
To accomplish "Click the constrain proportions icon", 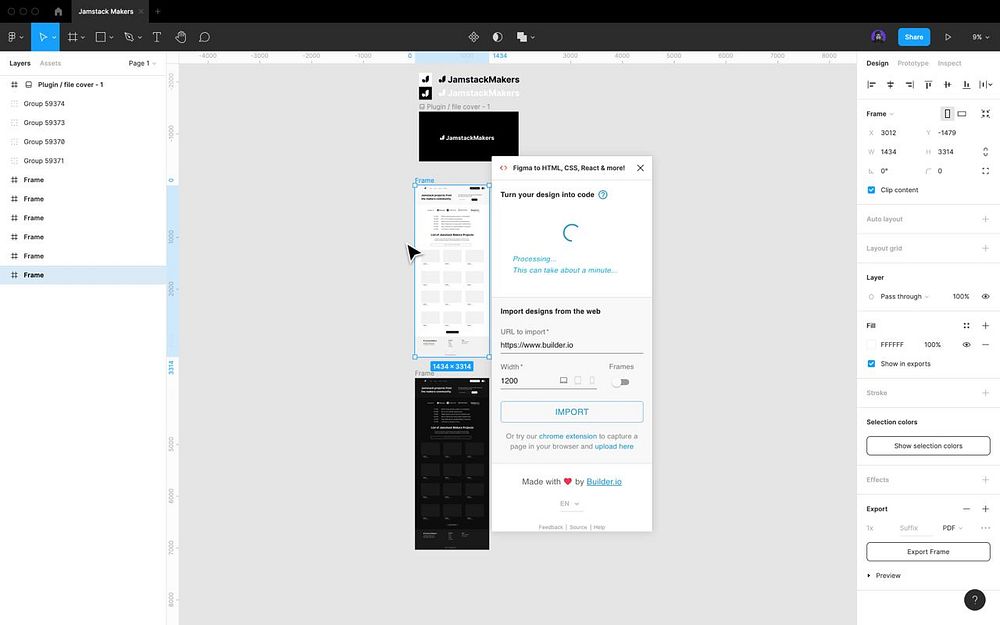I will pos(985,152).
